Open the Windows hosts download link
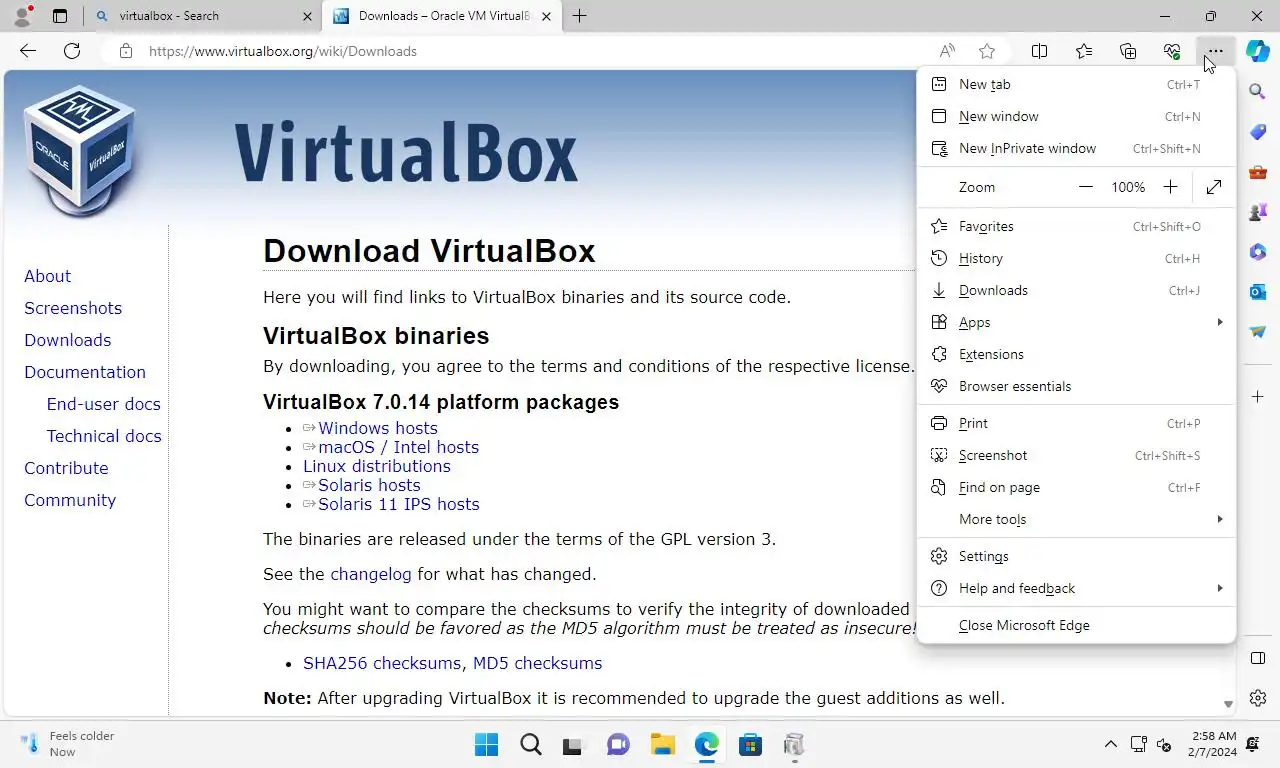This screenshot has height=768, width=1280. (378, 428)
